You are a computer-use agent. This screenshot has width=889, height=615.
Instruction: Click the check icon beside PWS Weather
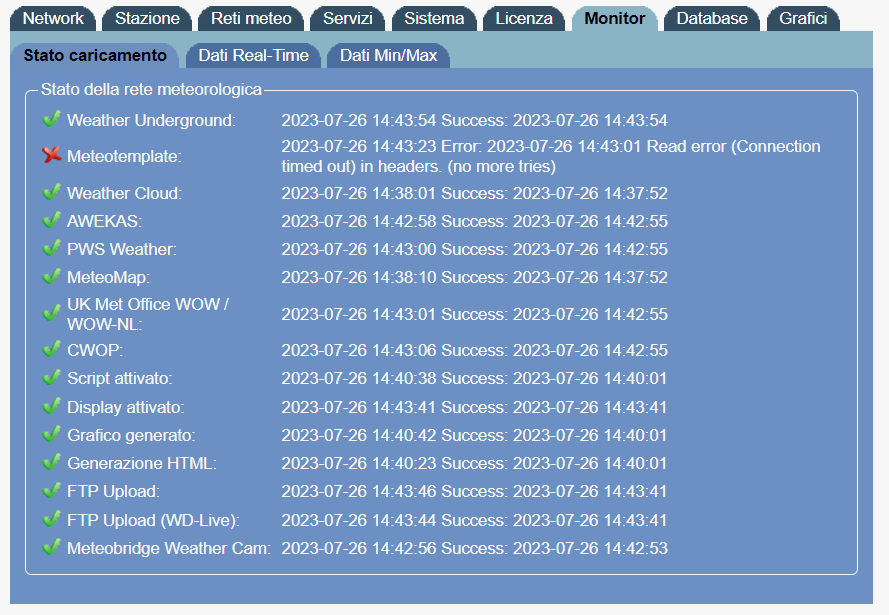point(51,249)
